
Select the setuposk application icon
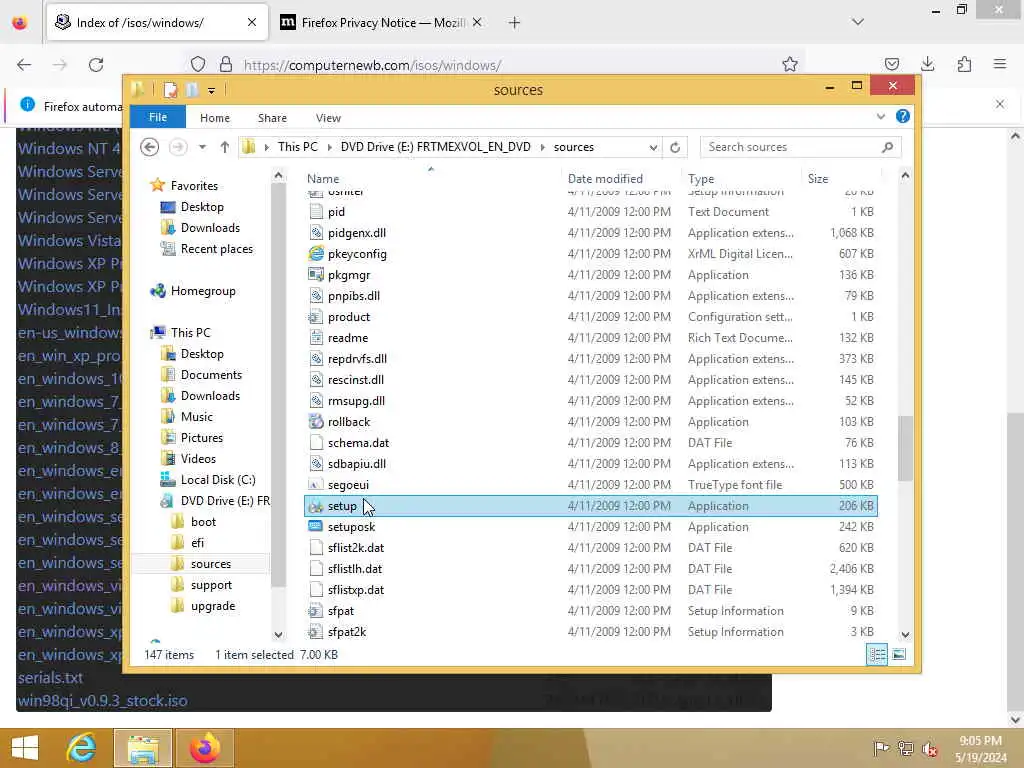pyautogui.click(x=316, y=526)
